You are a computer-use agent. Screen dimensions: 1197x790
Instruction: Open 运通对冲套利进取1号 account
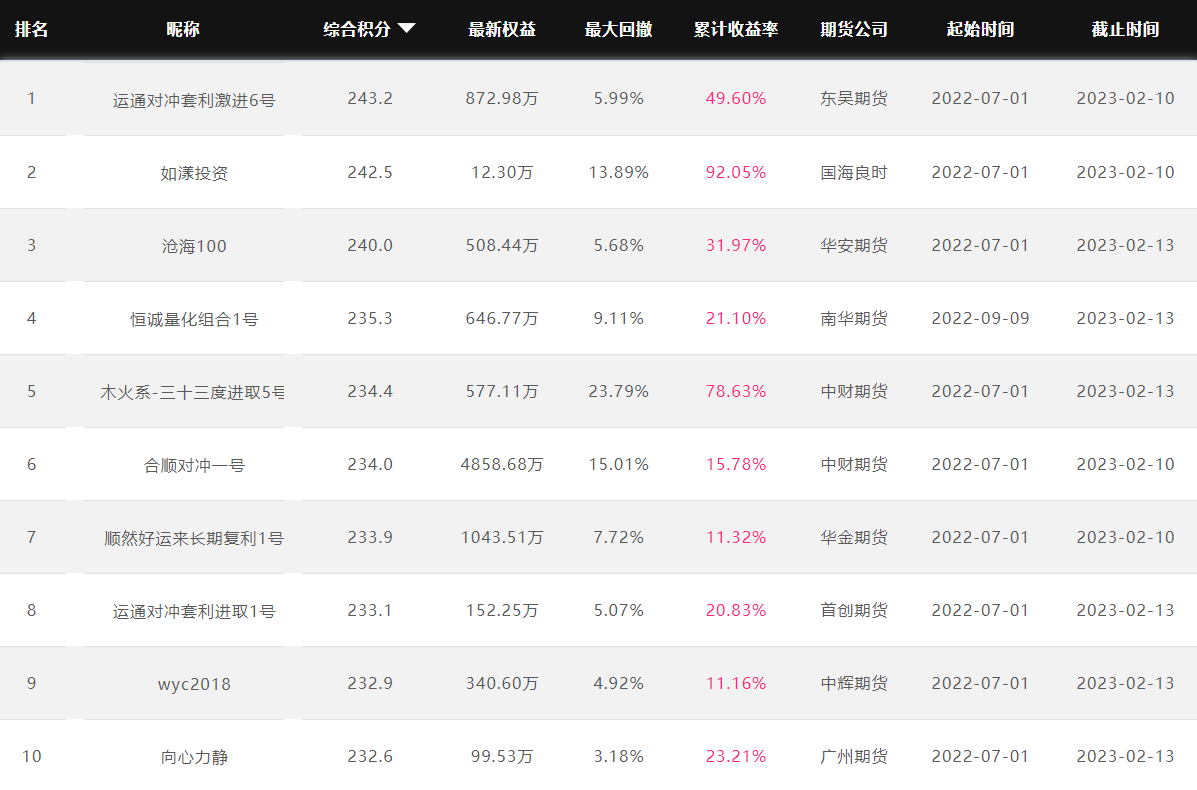click(194, 611)
